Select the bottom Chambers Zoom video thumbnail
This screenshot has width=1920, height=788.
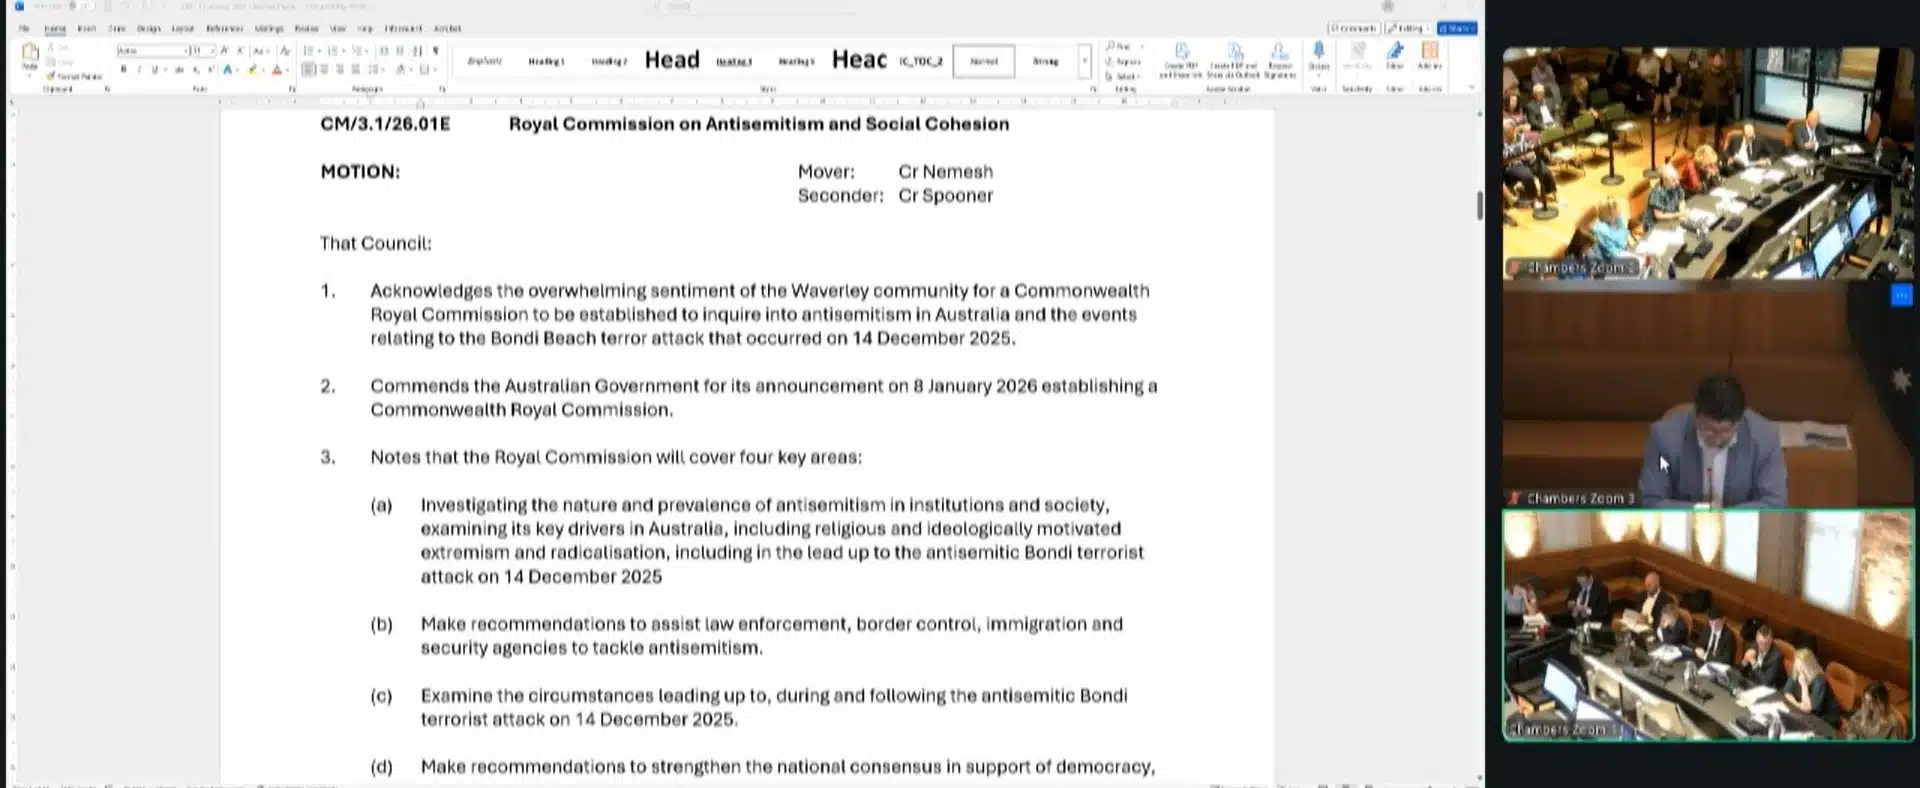pyautogui.click(x=1707, y=625)
